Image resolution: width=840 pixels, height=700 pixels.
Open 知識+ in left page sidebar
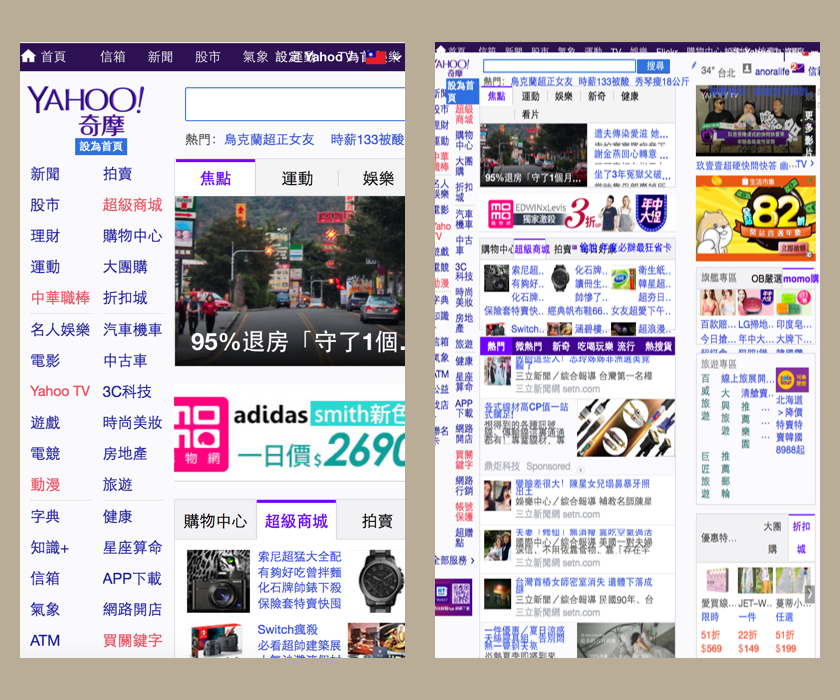coord(49,547)
